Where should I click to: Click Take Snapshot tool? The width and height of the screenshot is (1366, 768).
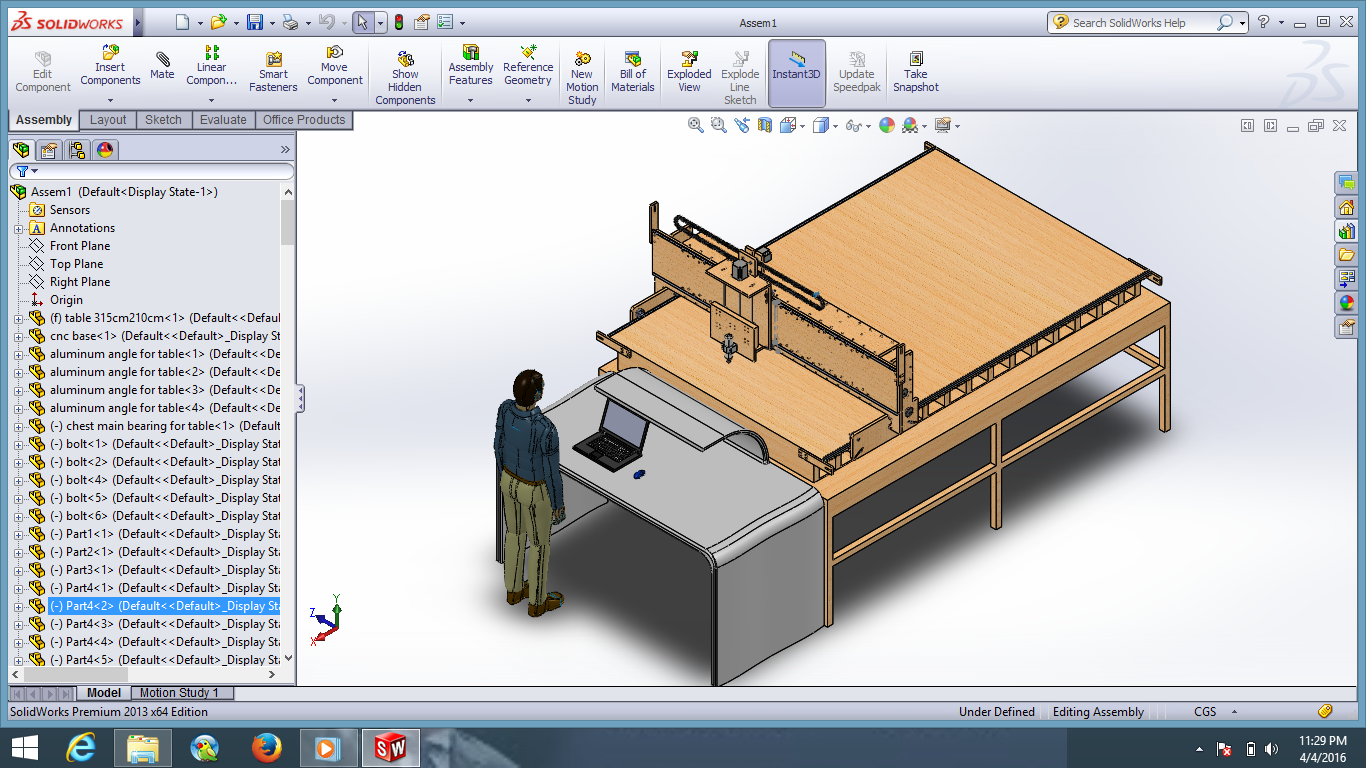(915, 72)
